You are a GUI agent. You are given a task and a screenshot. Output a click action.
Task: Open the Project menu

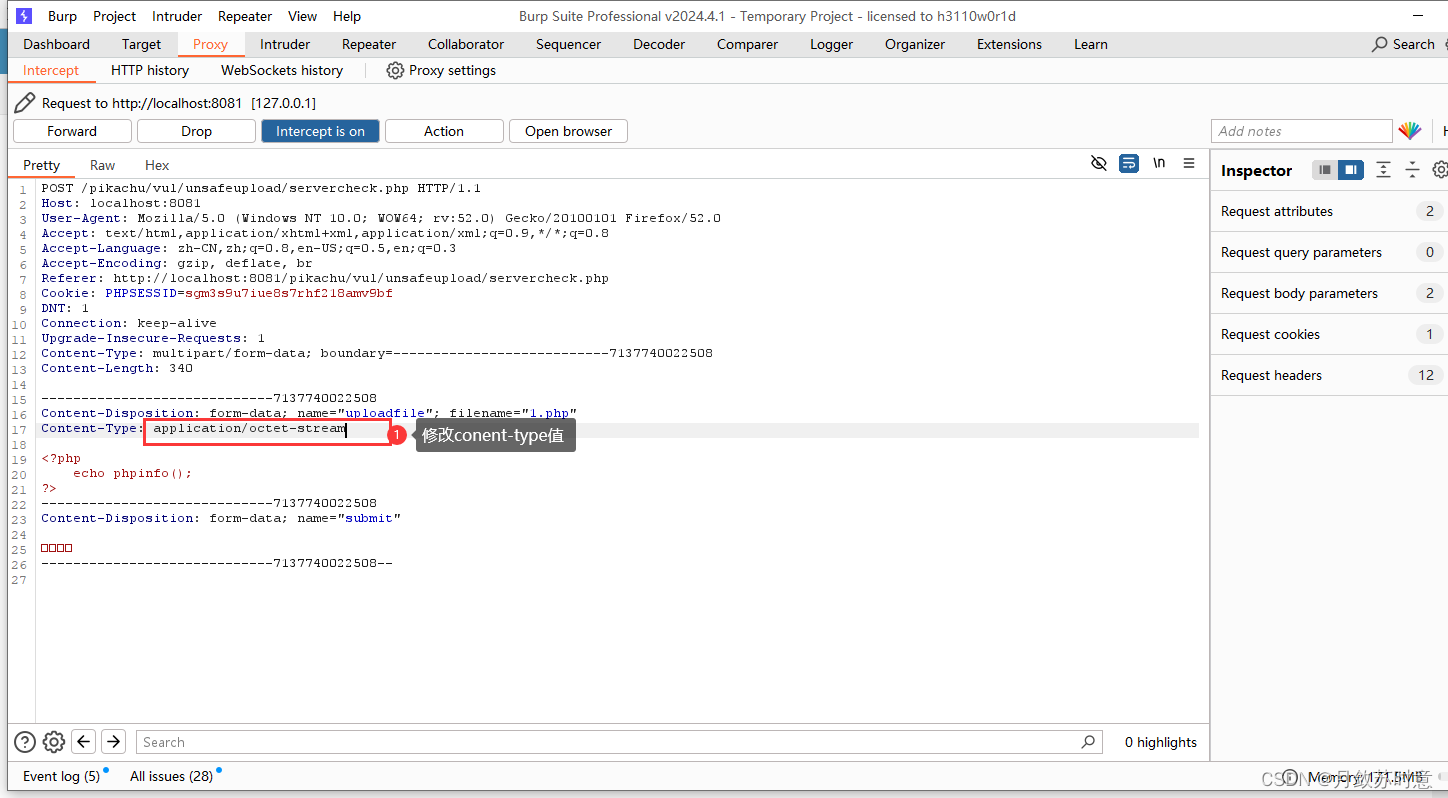pos(115,16)
